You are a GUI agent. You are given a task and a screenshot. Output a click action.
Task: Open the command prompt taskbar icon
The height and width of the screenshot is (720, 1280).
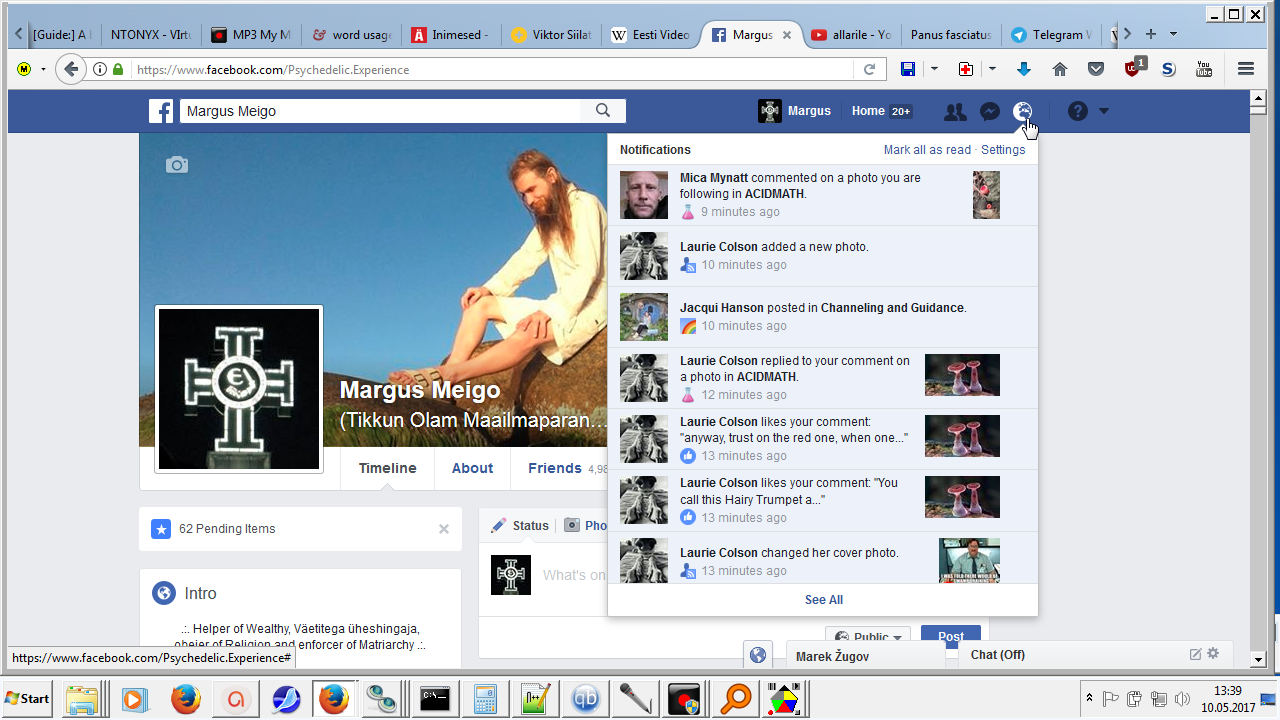pos(435,698)
